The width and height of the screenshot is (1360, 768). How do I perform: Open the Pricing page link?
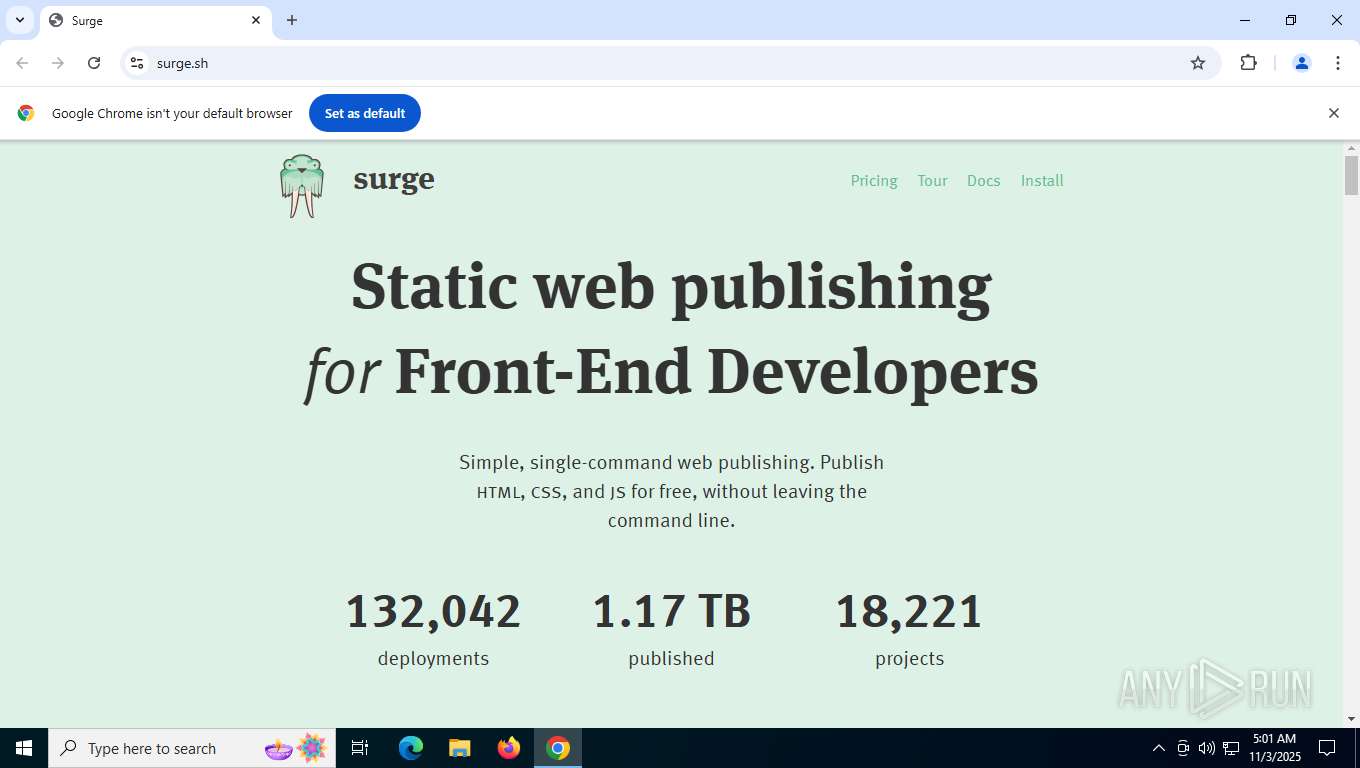click(x=874, y=181)
